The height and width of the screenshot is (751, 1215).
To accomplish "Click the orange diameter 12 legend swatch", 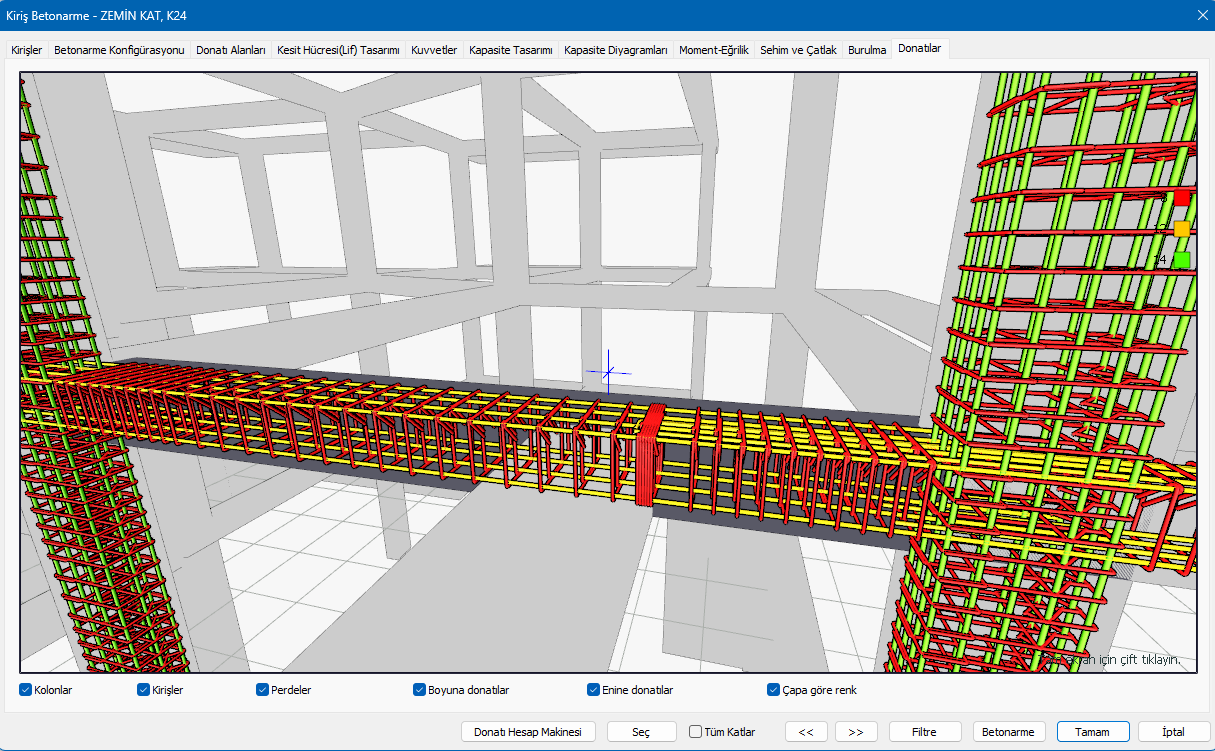I will click(1181, 229).
